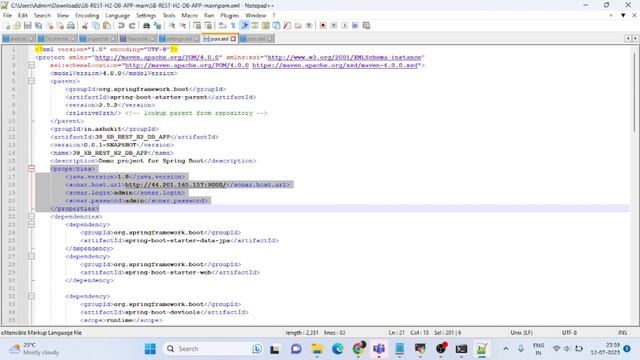Close the active pom.xml tab with its red X

233,39
